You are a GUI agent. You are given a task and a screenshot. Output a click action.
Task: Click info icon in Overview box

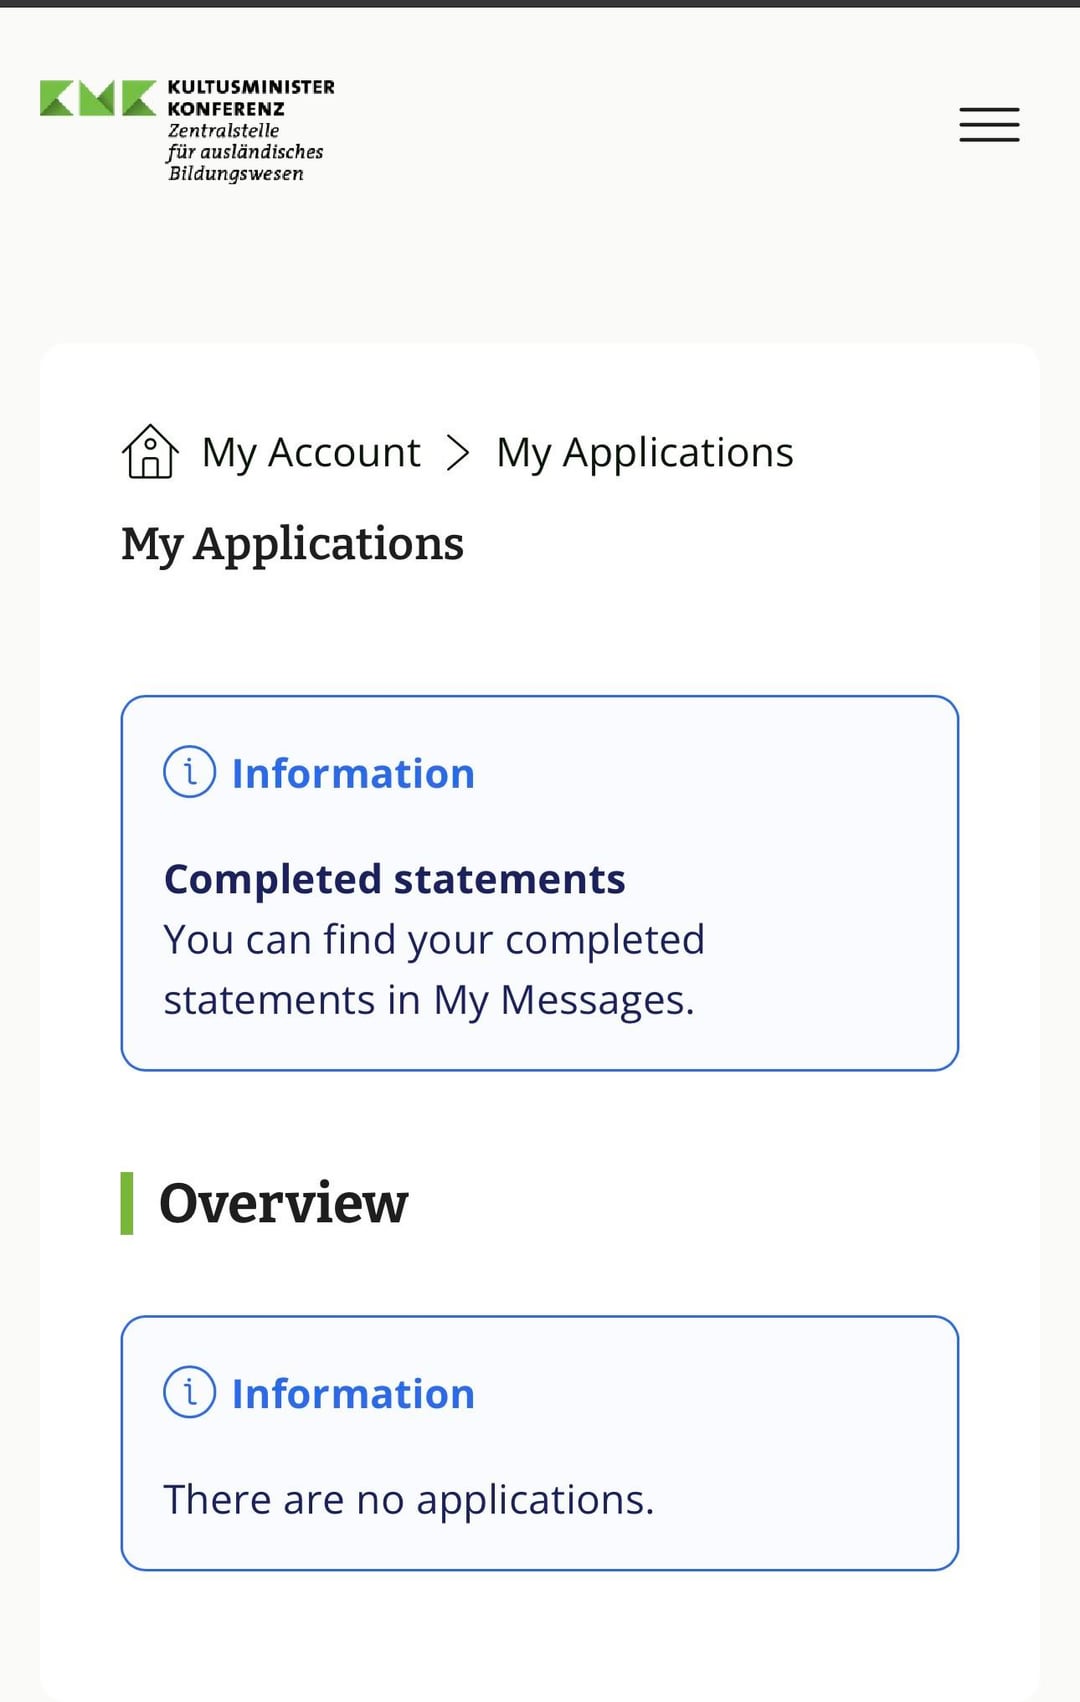[x=189, y=1392]
